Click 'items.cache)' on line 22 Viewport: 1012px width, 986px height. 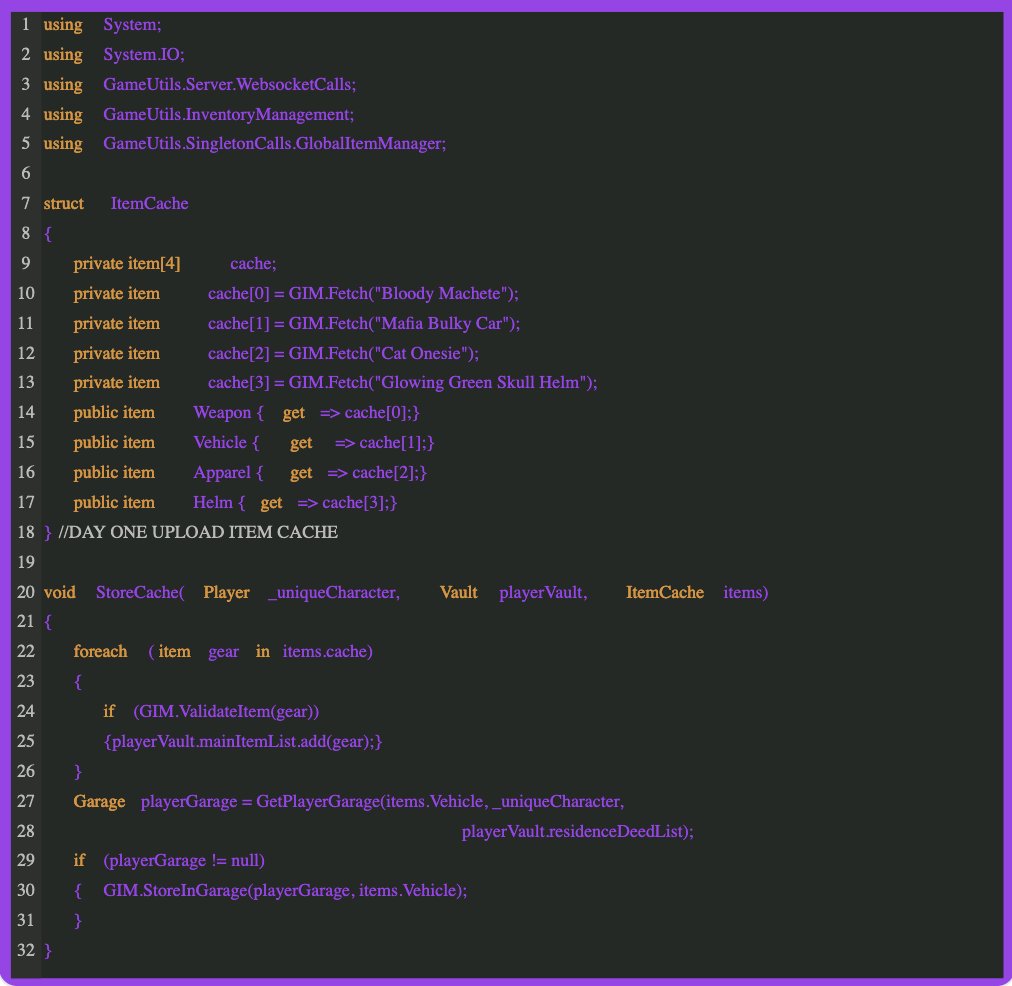pos(328,652)
